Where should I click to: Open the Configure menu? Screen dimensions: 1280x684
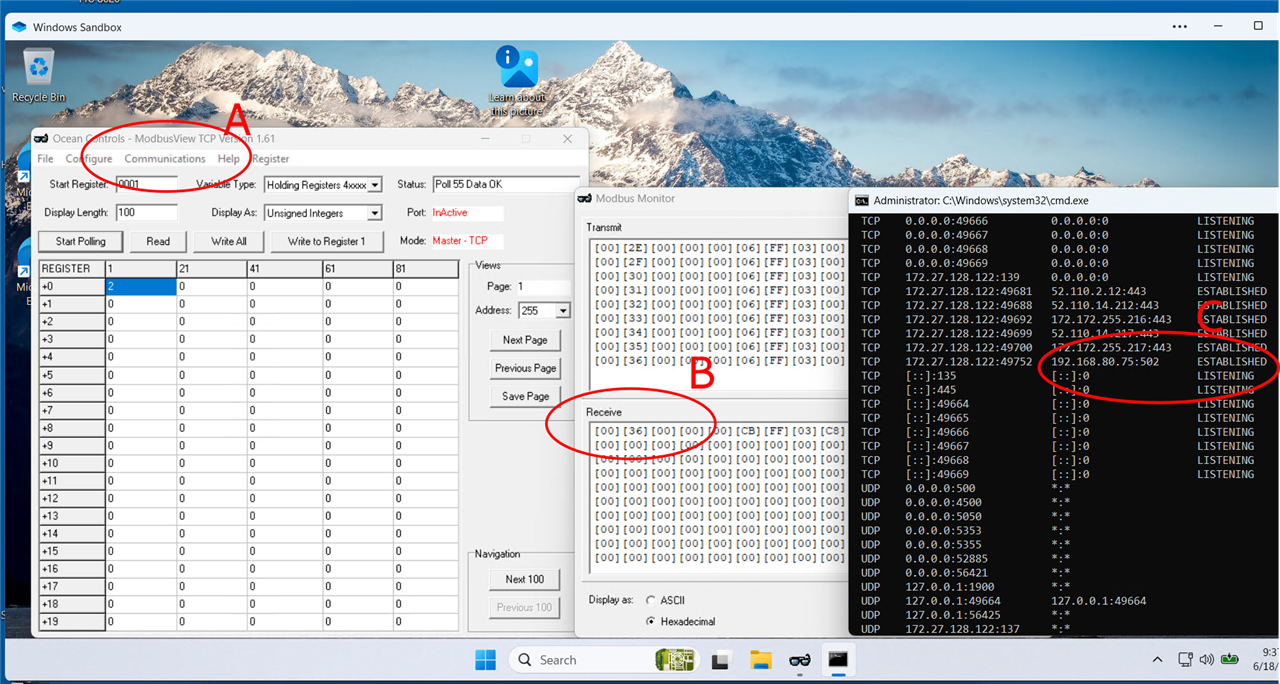pos(89,159)
